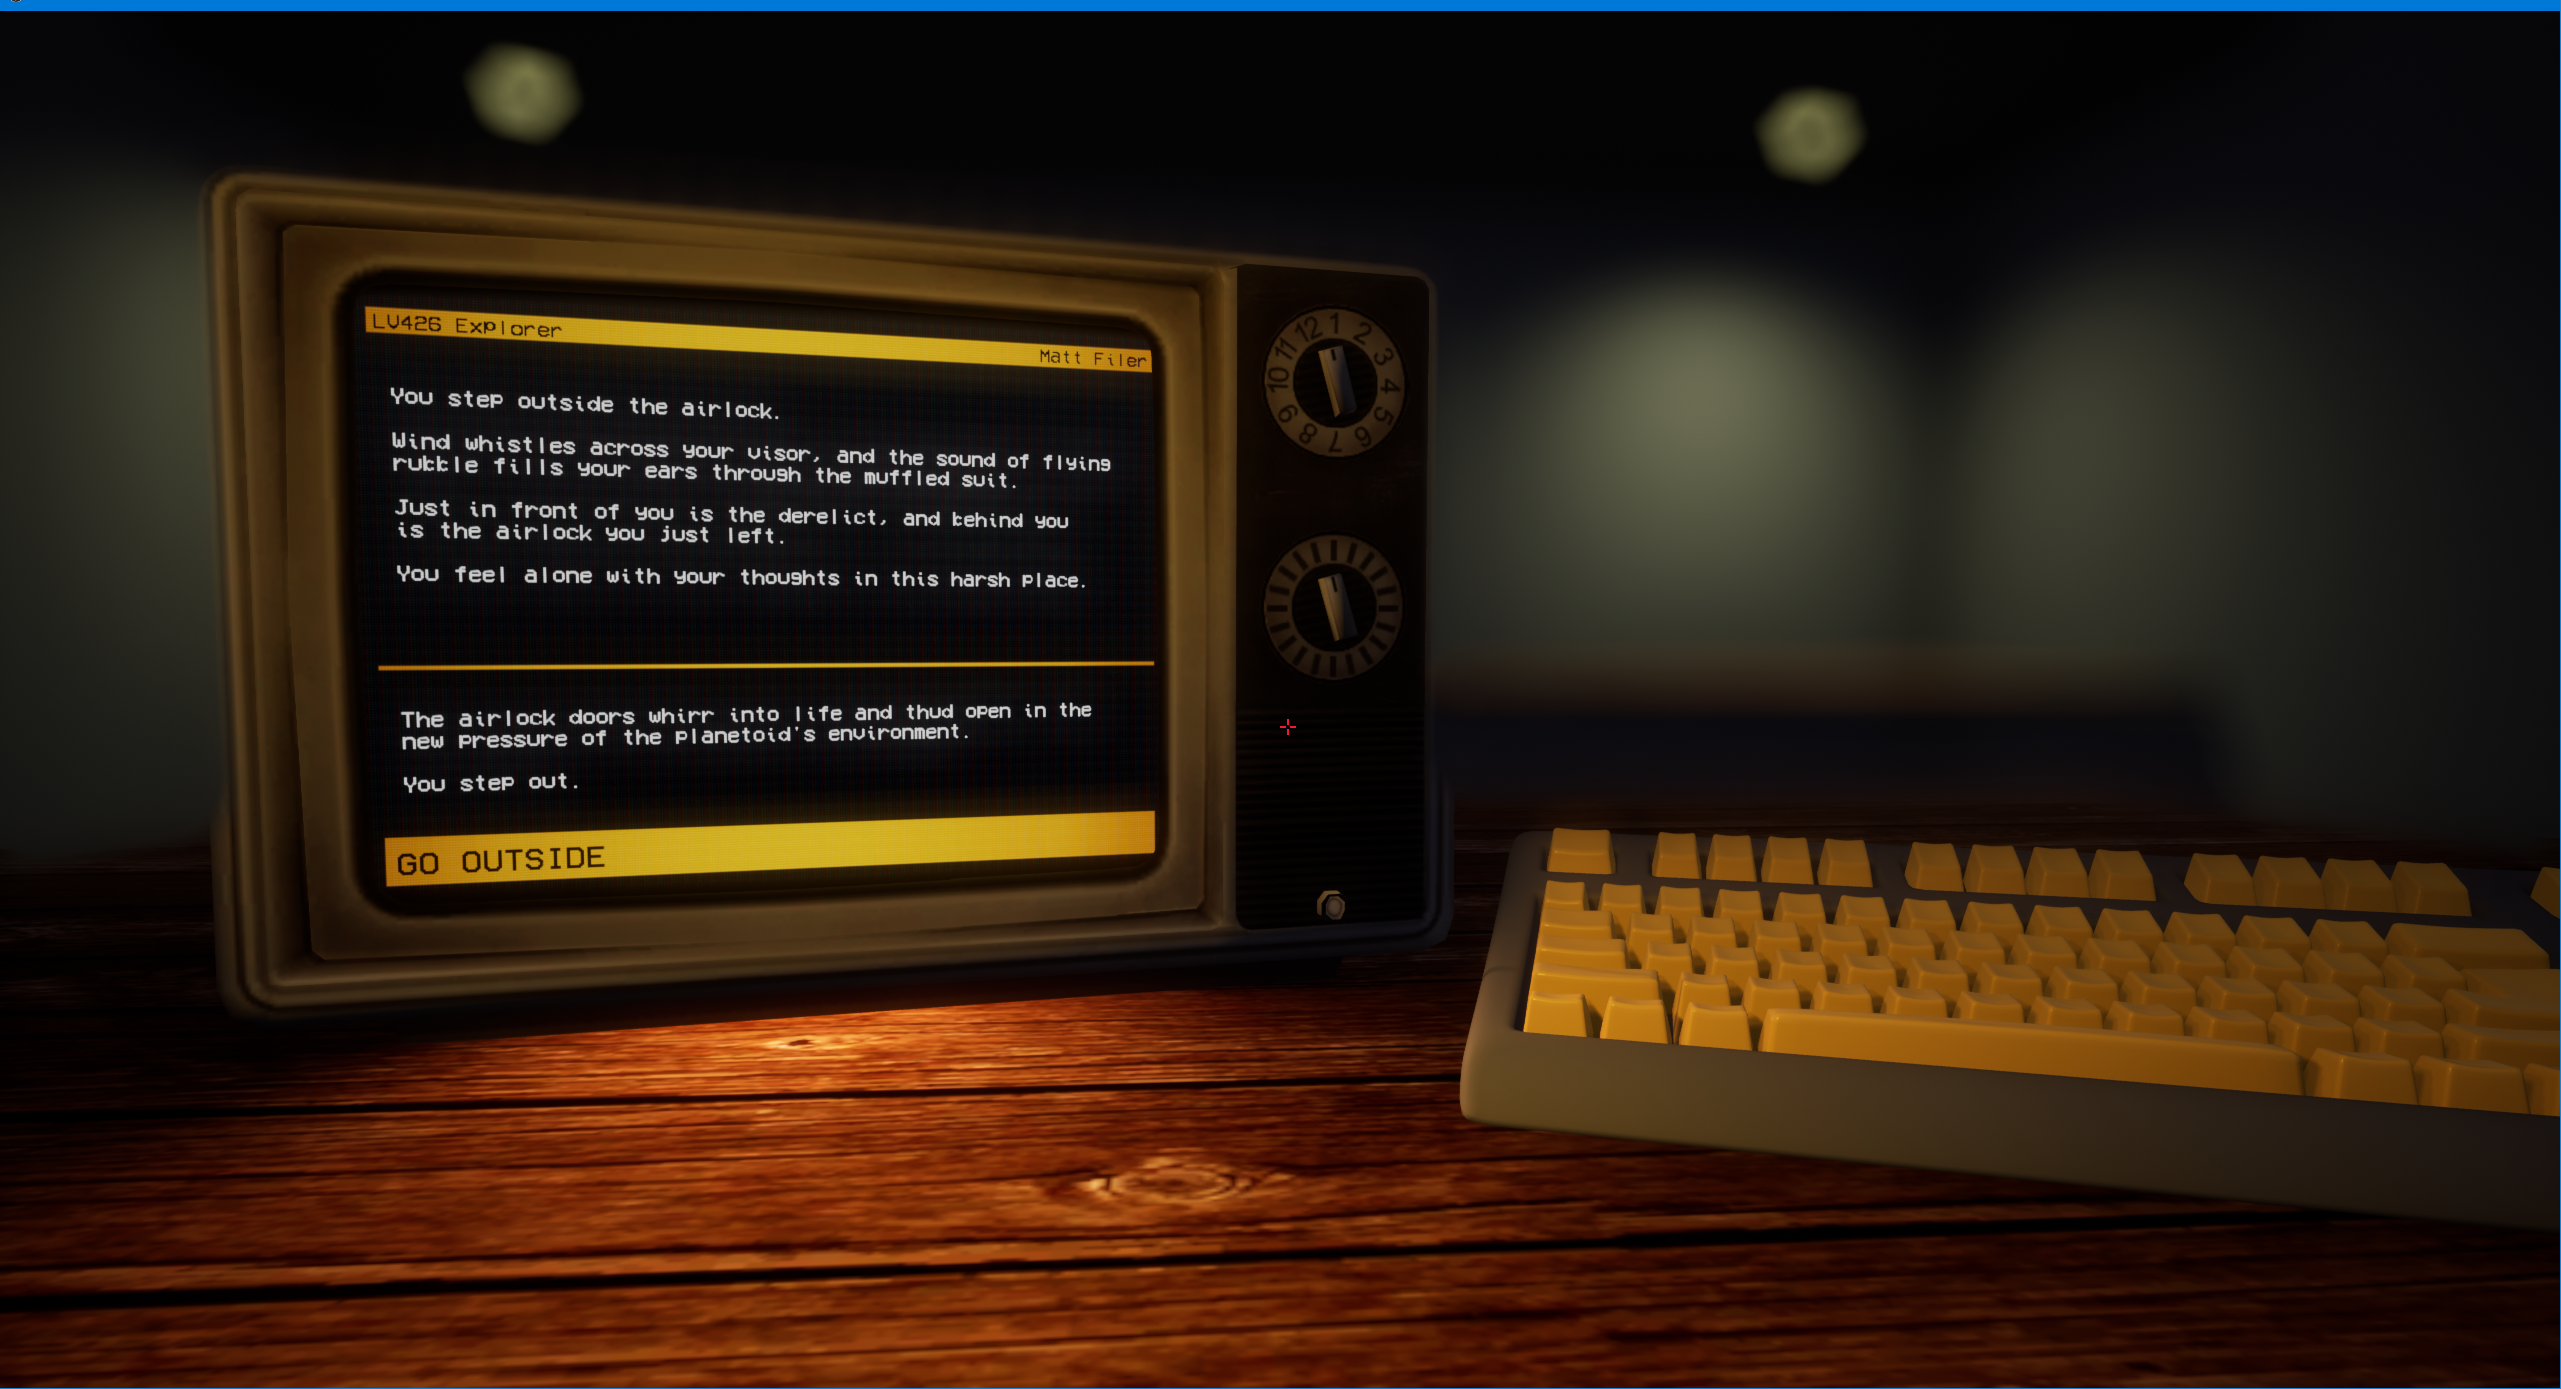Click number 3 on the channel dial
The image size is (2561, 1389).
(x=1381, y=357)
